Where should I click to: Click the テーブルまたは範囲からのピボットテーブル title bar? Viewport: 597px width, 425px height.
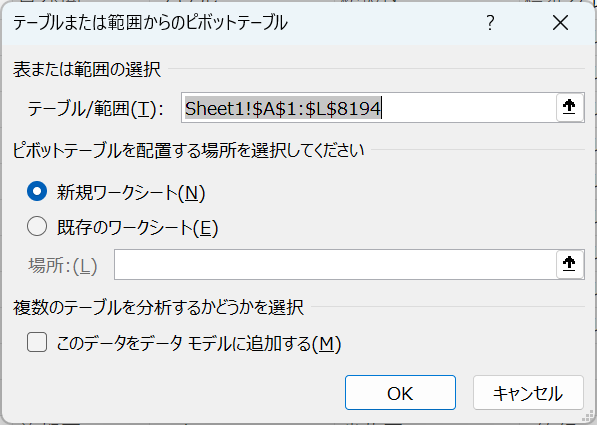pos(150,23)
